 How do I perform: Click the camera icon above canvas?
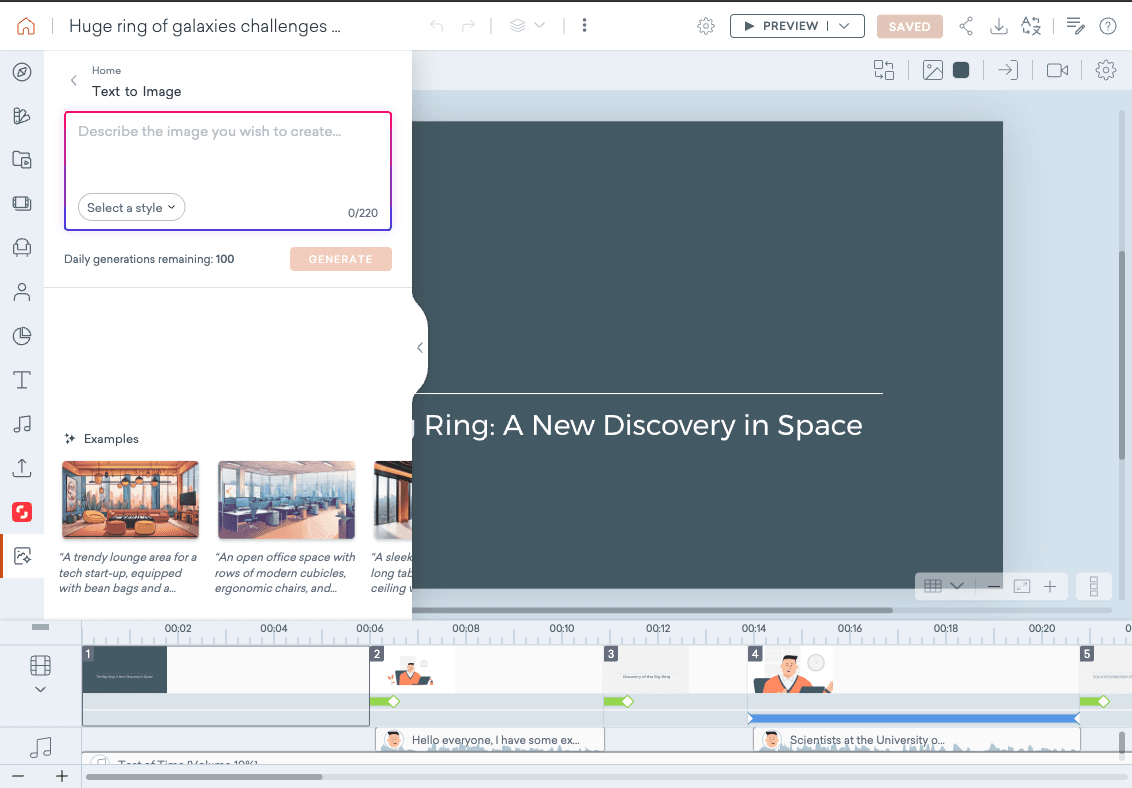1058,70
